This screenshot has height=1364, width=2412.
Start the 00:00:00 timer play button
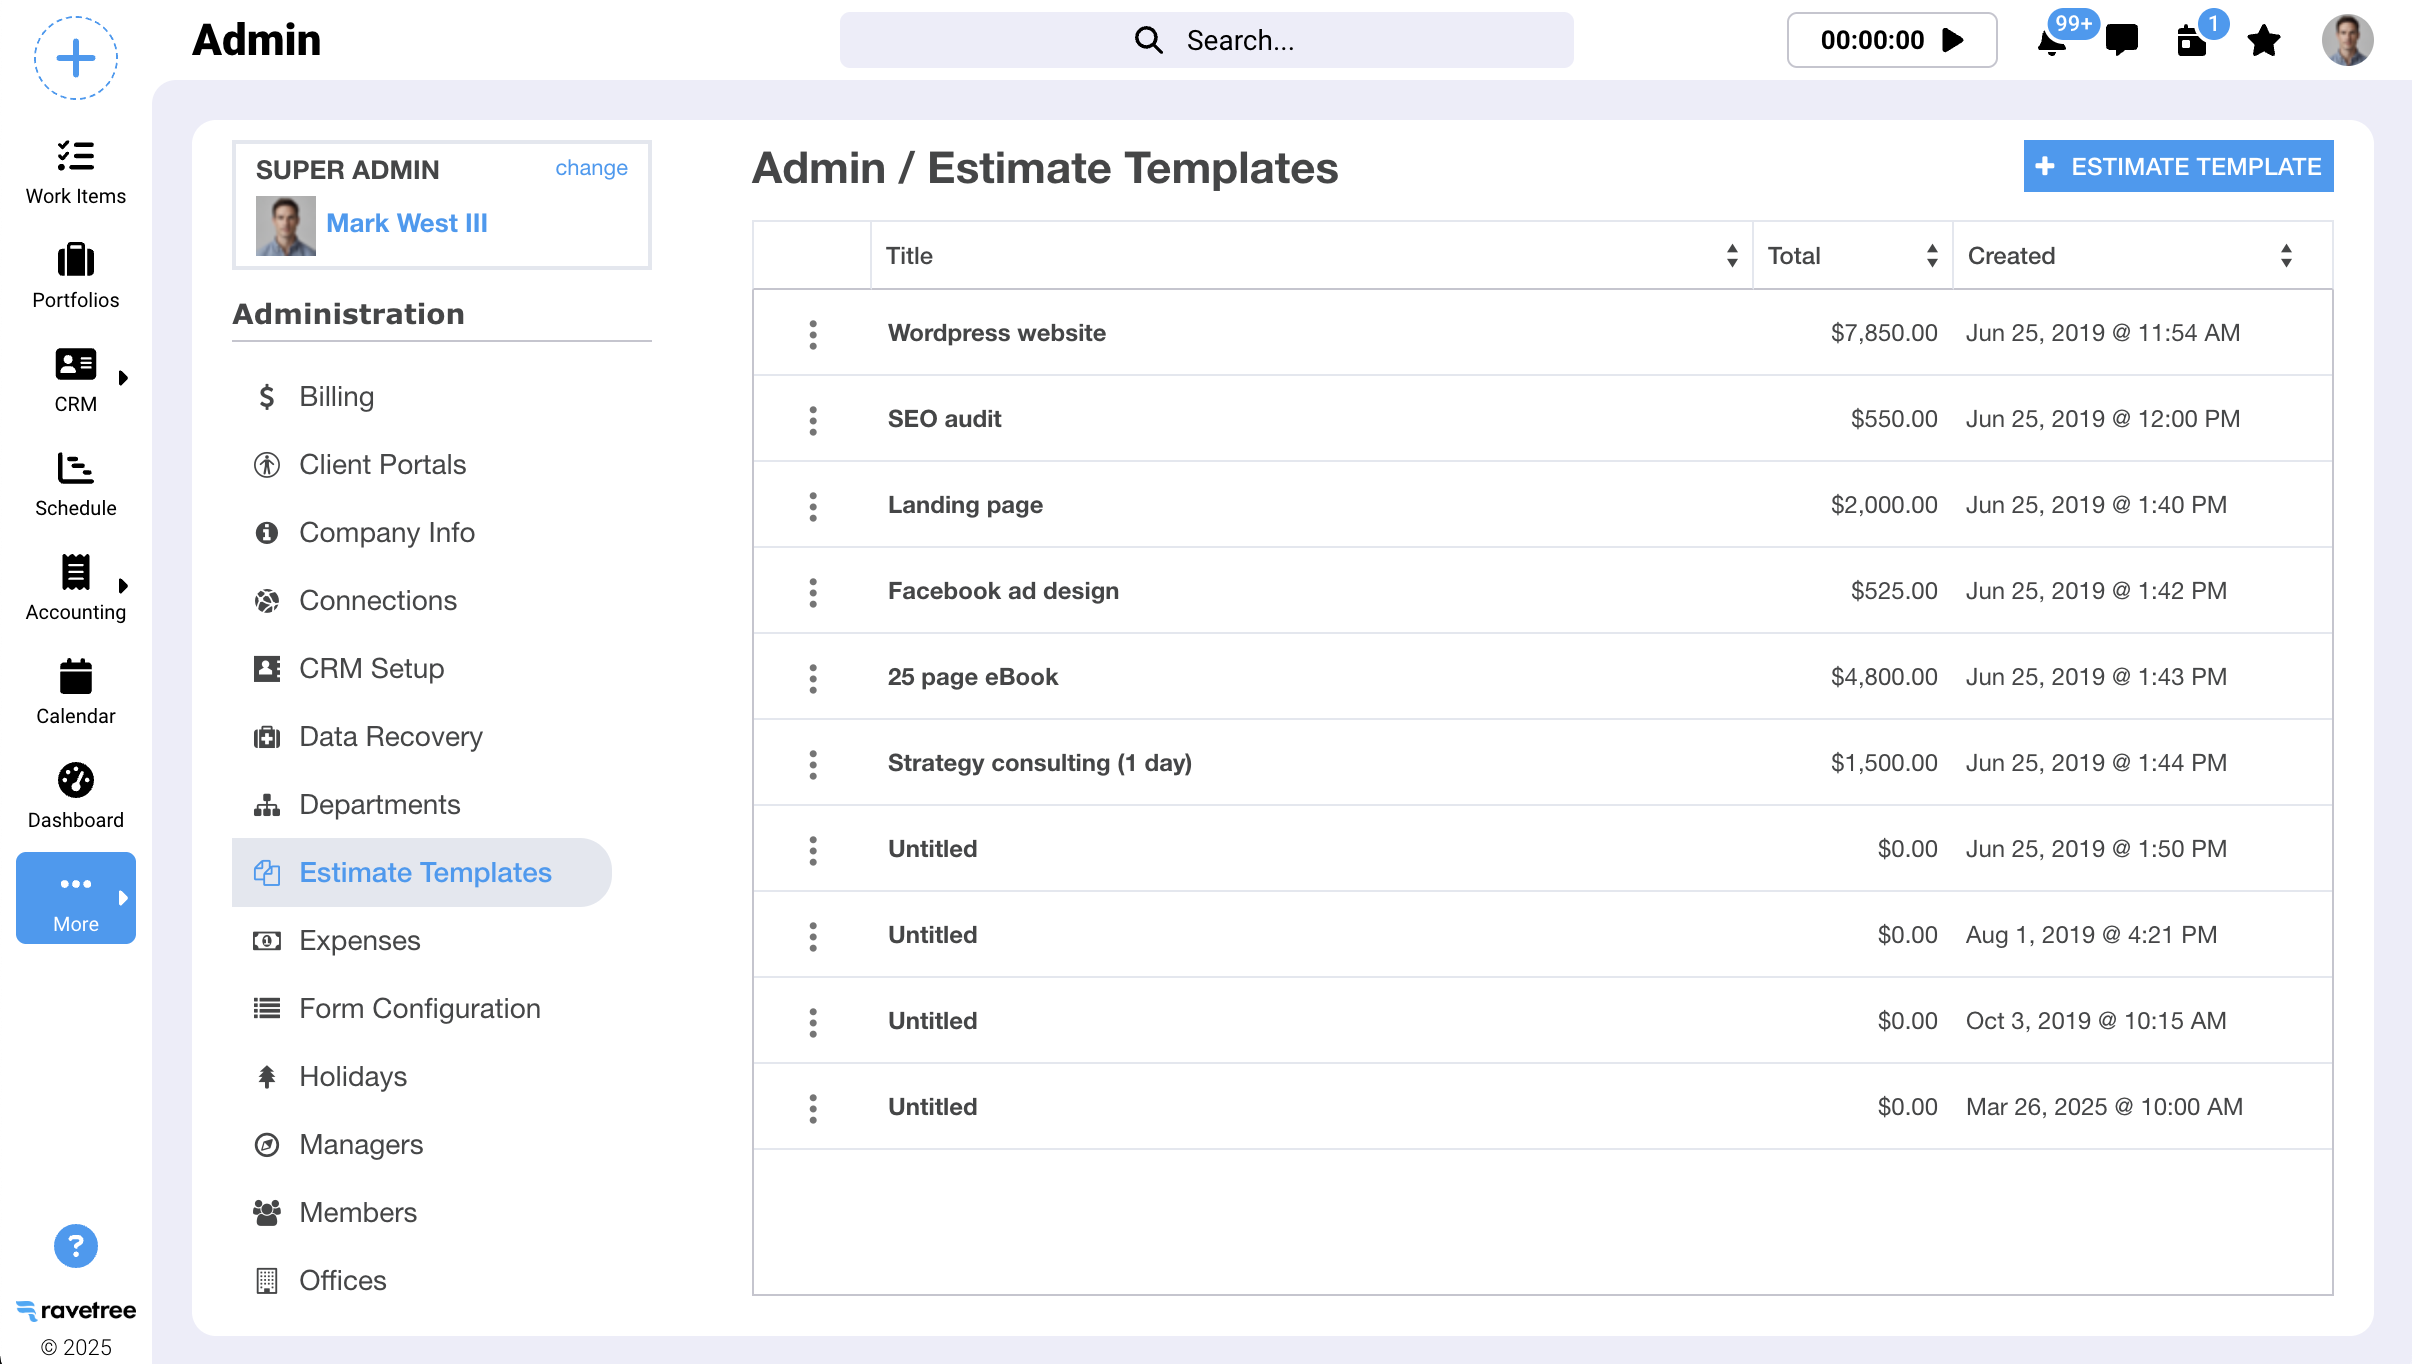tap(1952, 40)
